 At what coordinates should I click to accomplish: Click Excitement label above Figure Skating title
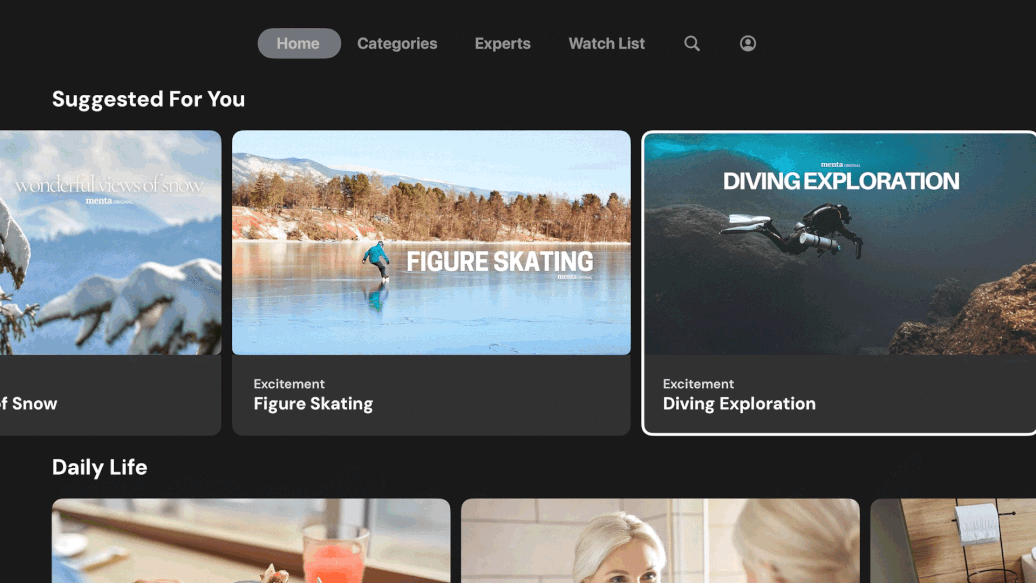click(289, 384)
